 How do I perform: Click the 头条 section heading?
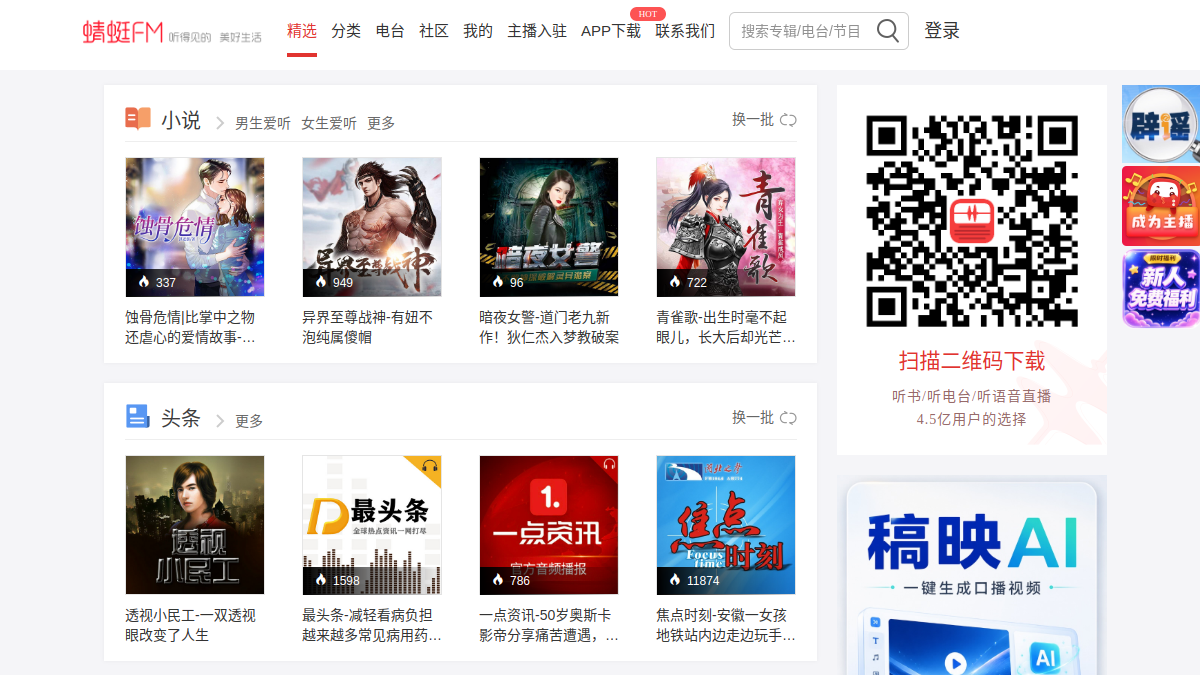pyautogui.click(x=181, y=418)
